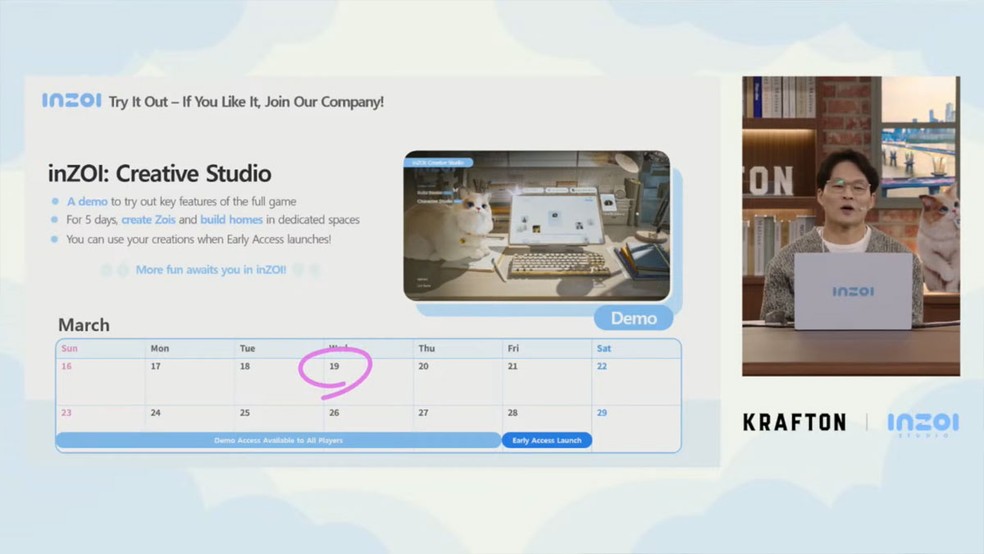Image resolution: width=984 pixels, height=554 pixels.
Task: Select the 'You can use your creations' bullet line
Action: pyautogui.click(x=198, y=239)
